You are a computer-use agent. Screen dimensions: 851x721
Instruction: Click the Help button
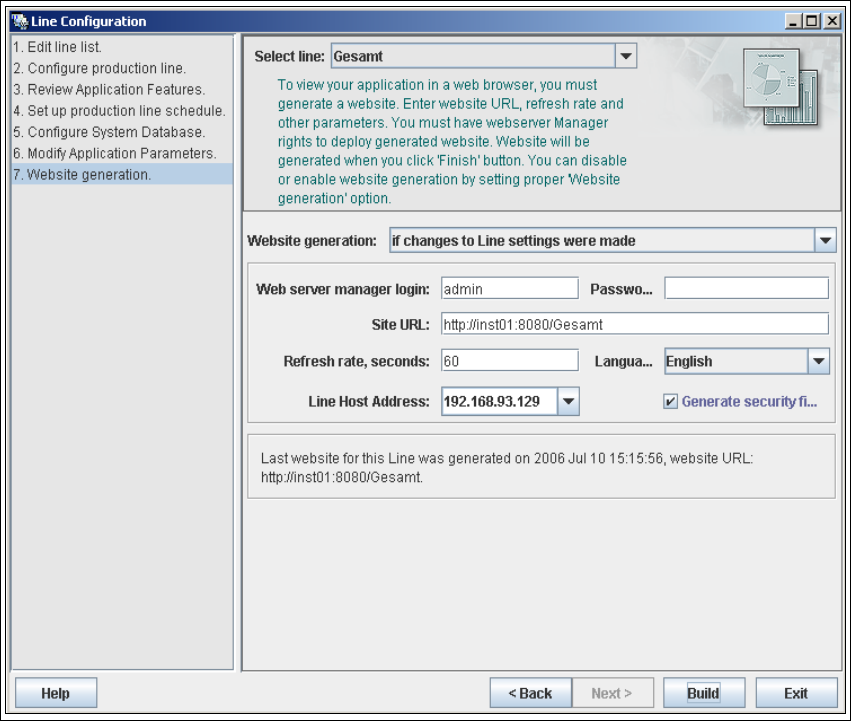[56, 693]
